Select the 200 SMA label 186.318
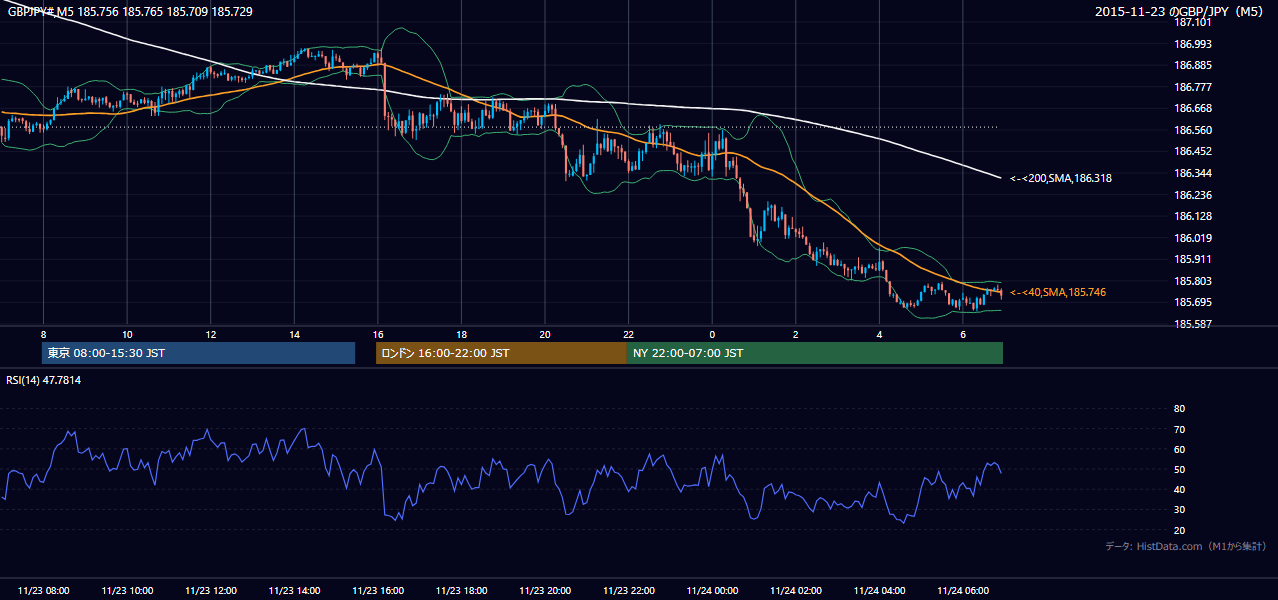The image size is (1278, 600). coord(1060,178)
